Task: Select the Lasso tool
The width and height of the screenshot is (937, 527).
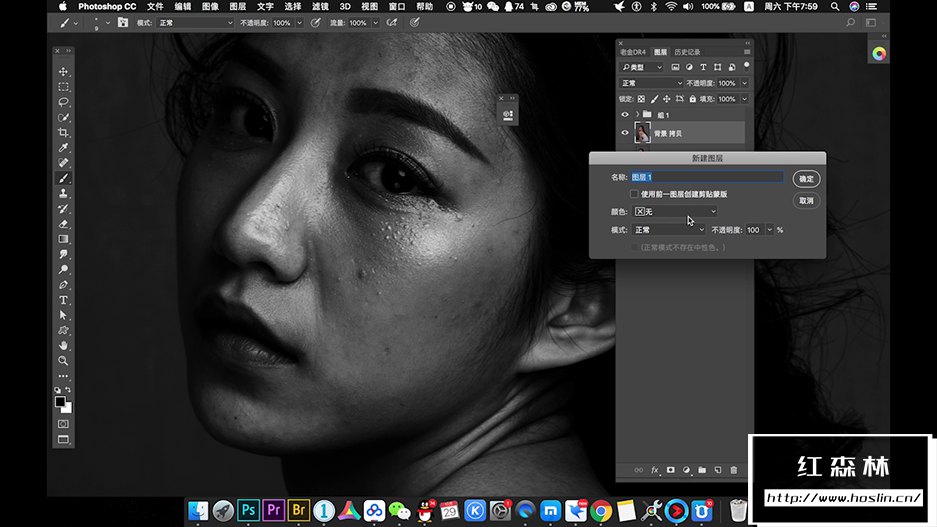Action: (63, 102)
